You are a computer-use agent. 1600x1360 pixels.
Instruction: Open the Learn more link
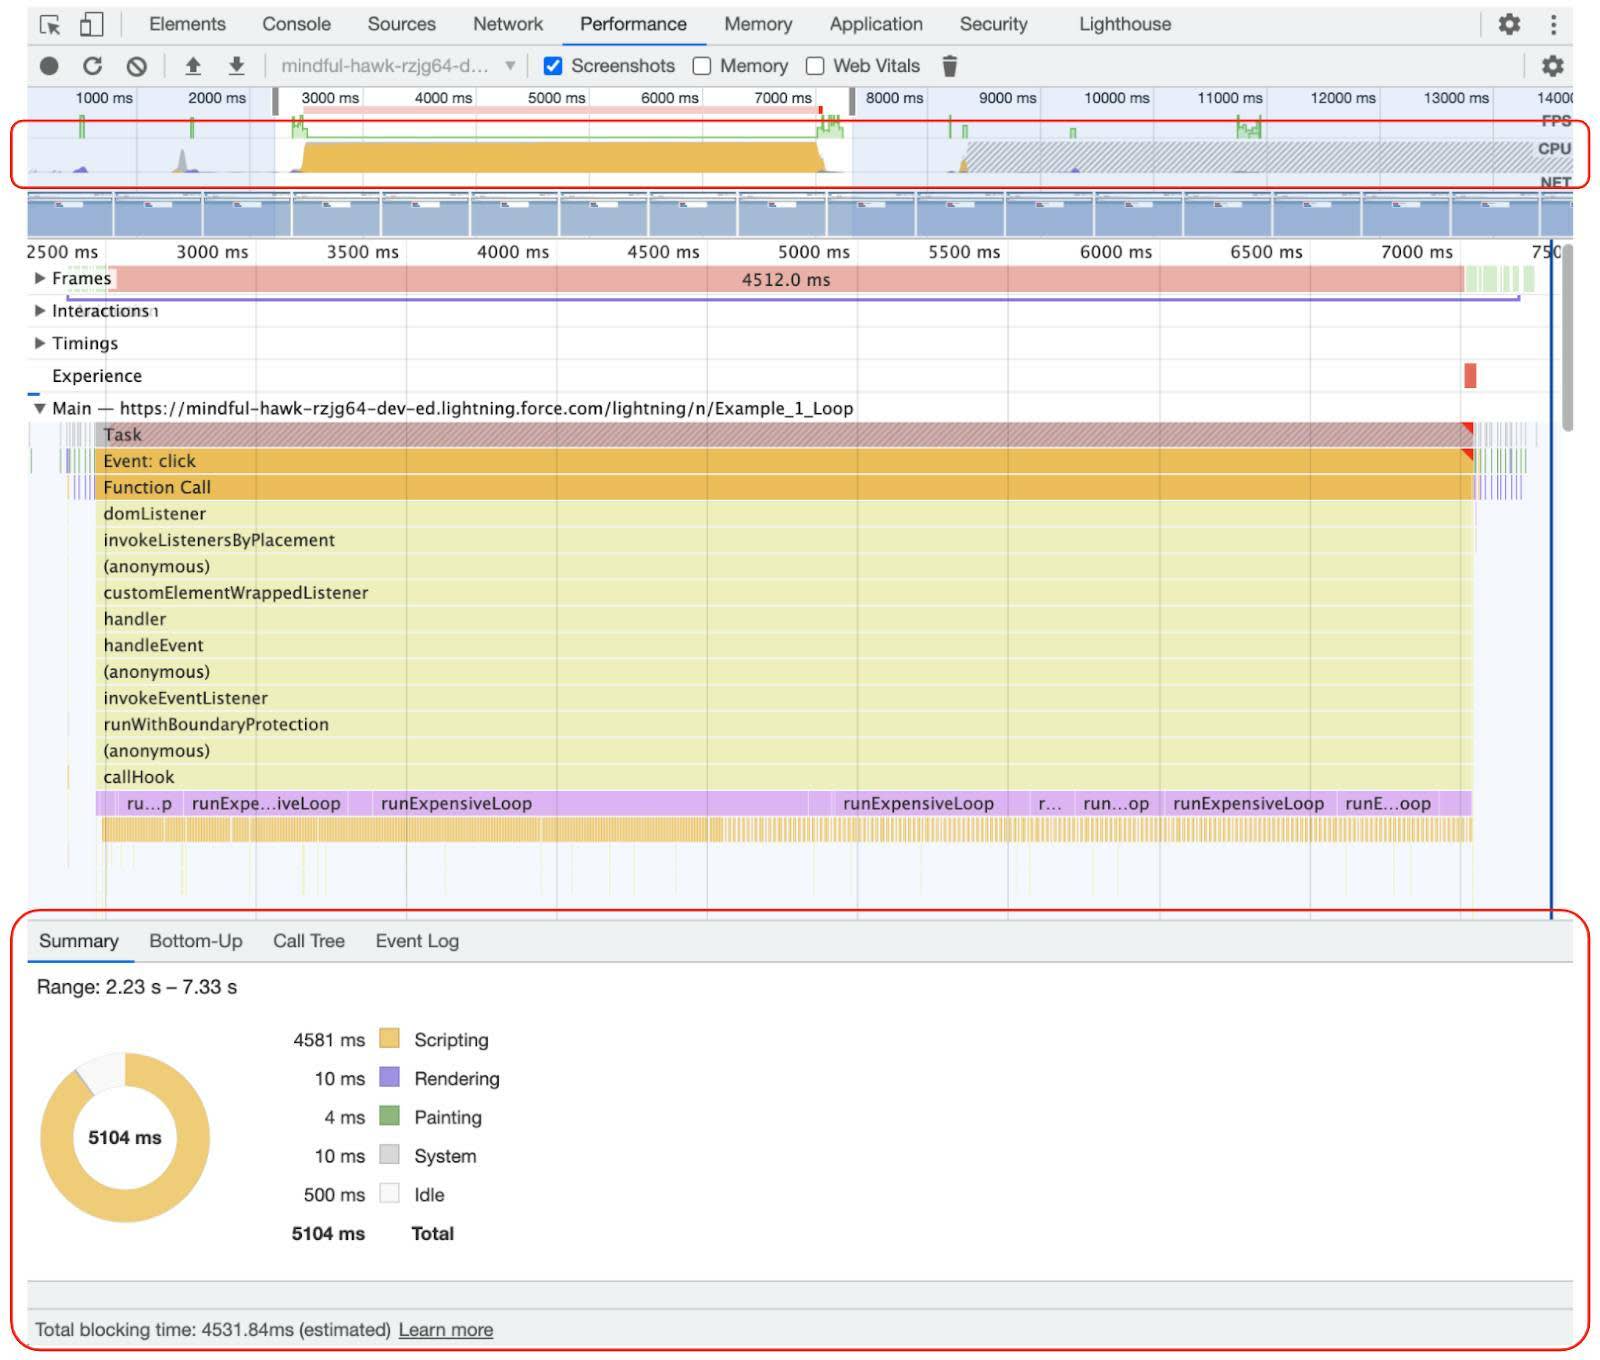(x=446, y=1330)
